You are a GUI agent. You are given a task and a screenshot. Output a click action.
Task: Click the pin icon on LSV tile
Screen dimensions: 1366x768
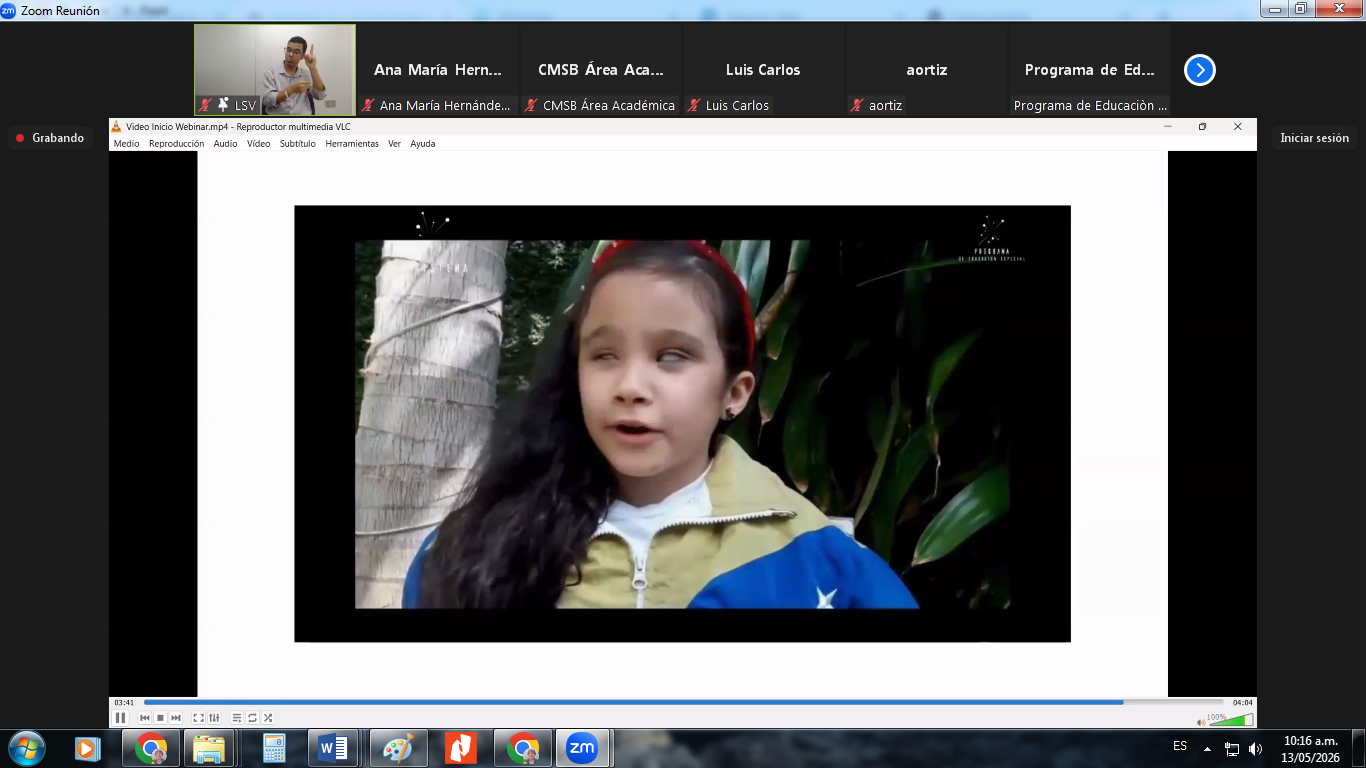[223, 105]
